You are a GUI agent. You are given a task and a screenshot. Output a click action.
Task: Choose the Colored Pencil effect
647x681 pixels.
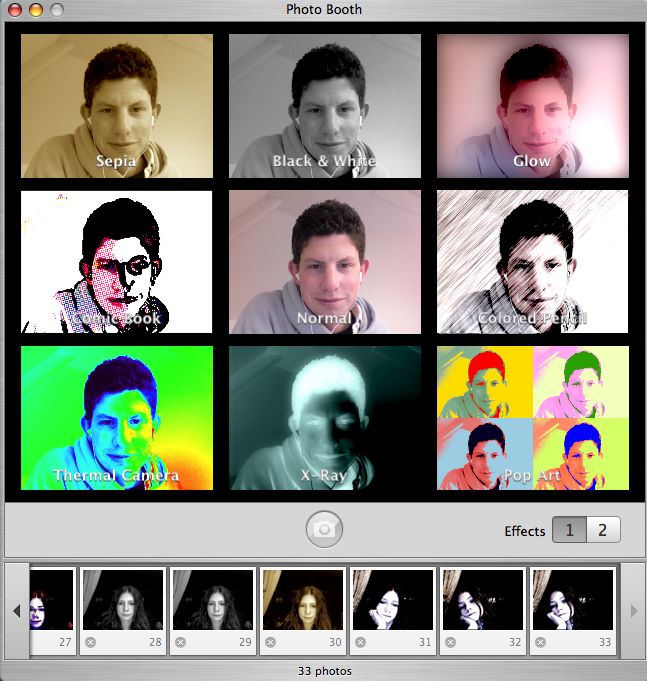click(x=533, y=262)
